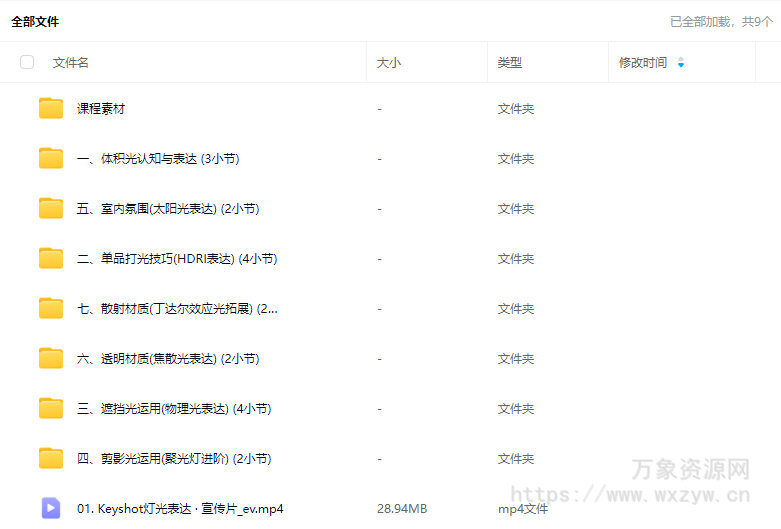The image size is (781, 529).
Task: Sort files by 类型 column header
Action: coord(509,63)
